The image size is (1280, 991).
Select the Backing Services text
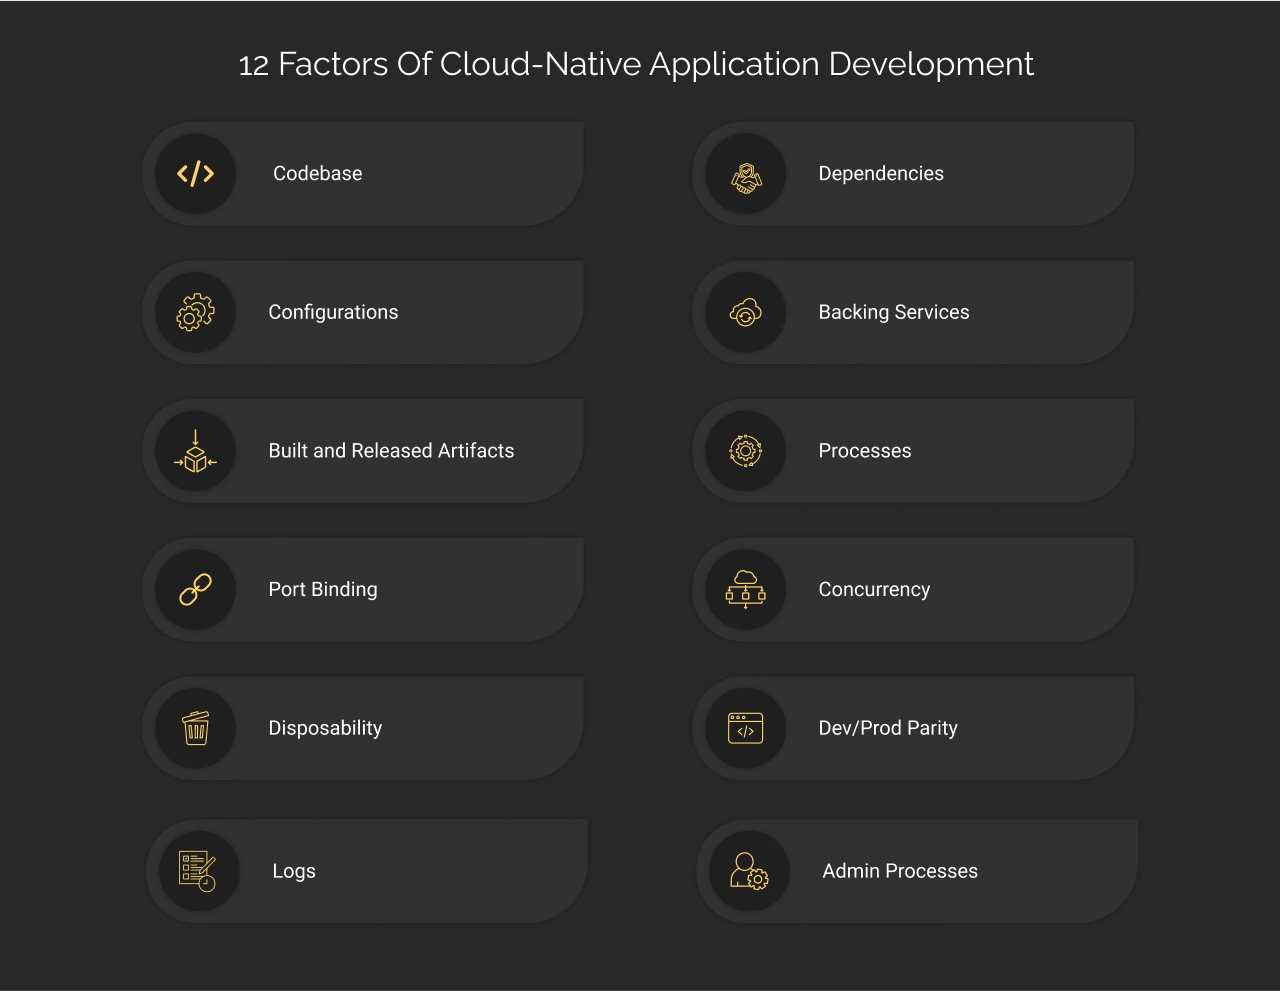(x=894, y=311)
